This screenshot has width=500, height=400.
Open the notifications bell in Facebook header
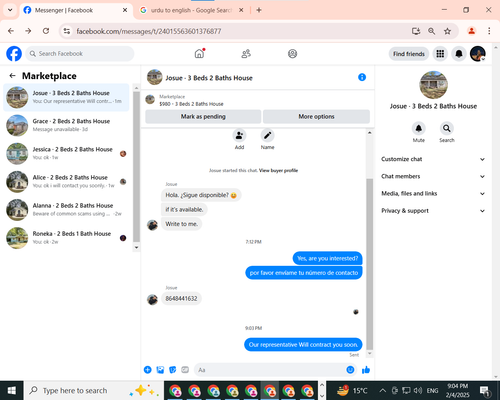coord(459,54)
